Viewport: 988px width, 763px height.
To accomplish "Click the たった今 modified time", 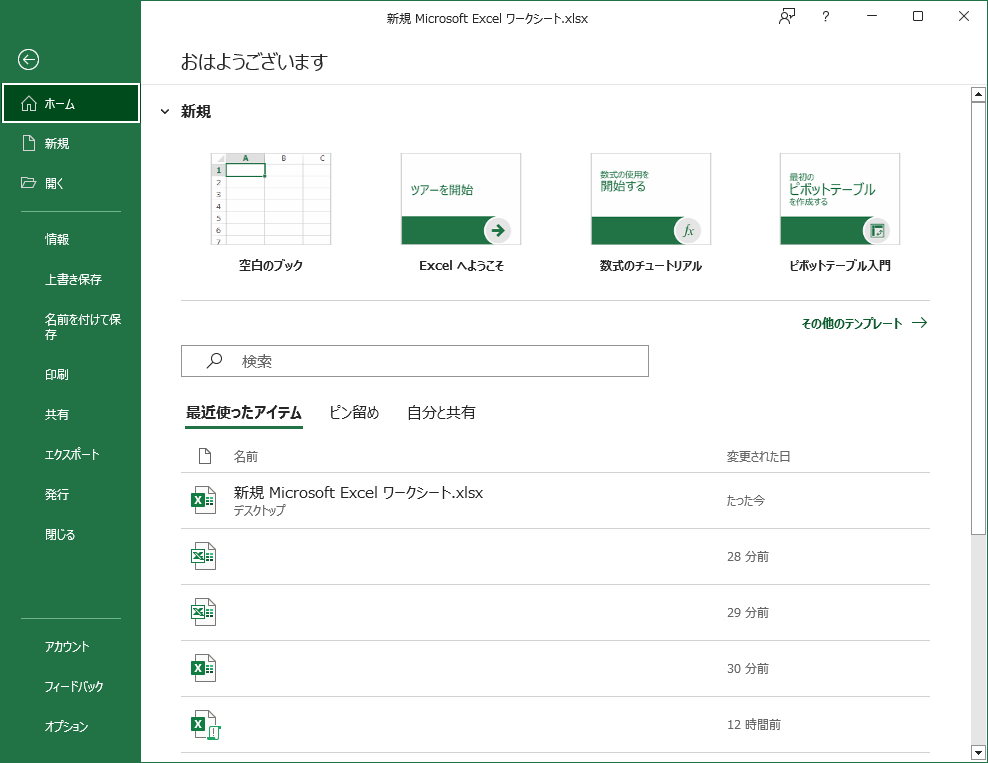I will pyautogui.click(x=745, y=500).
